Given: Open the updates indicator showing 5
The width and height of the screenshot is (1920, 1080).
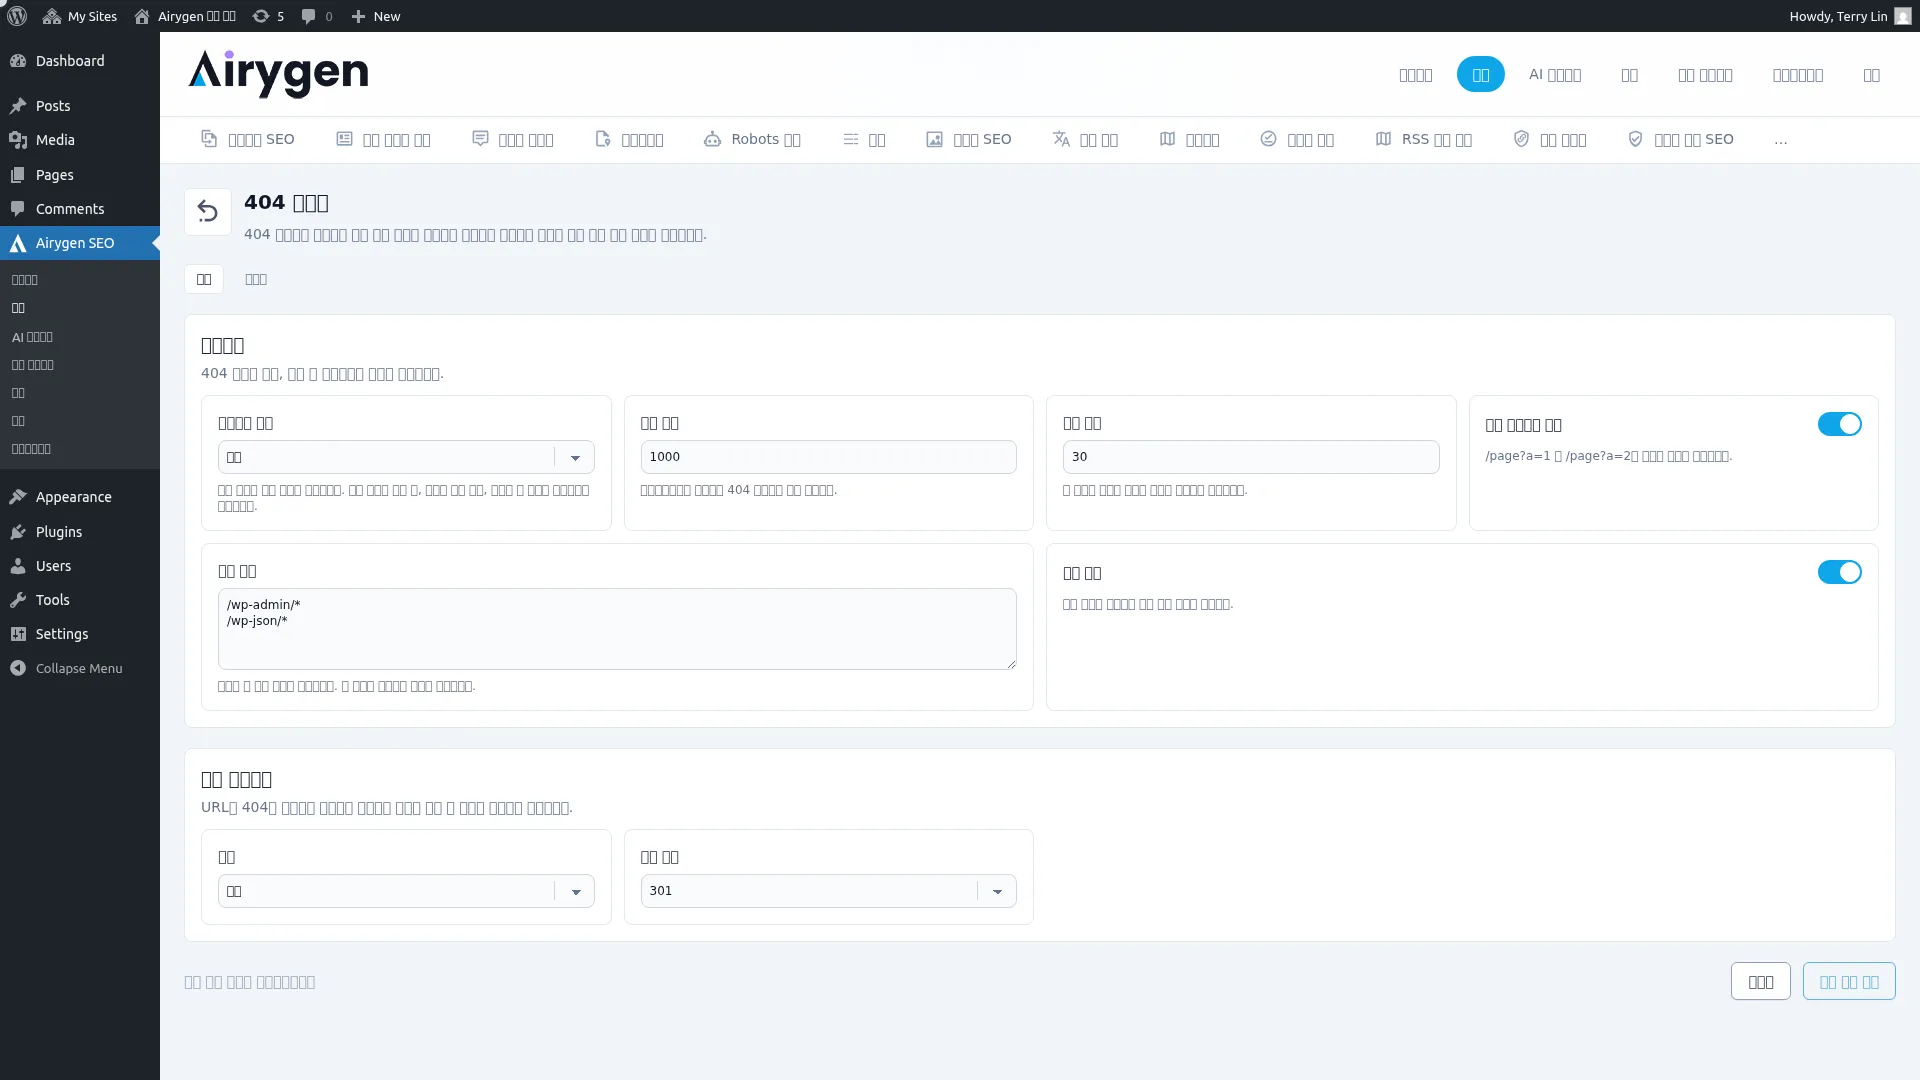Looking at the screenshot, I should click(268, 16).
